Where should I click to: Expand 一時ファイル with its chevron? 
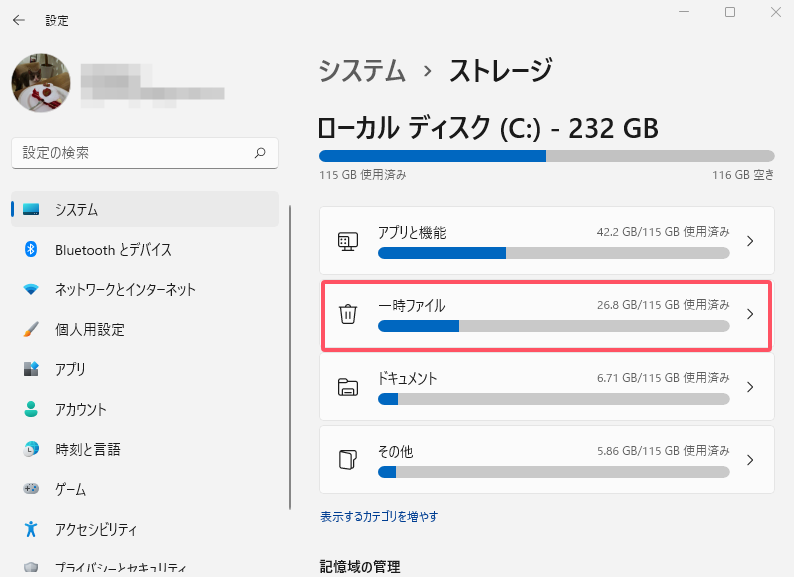click(750, 314)
